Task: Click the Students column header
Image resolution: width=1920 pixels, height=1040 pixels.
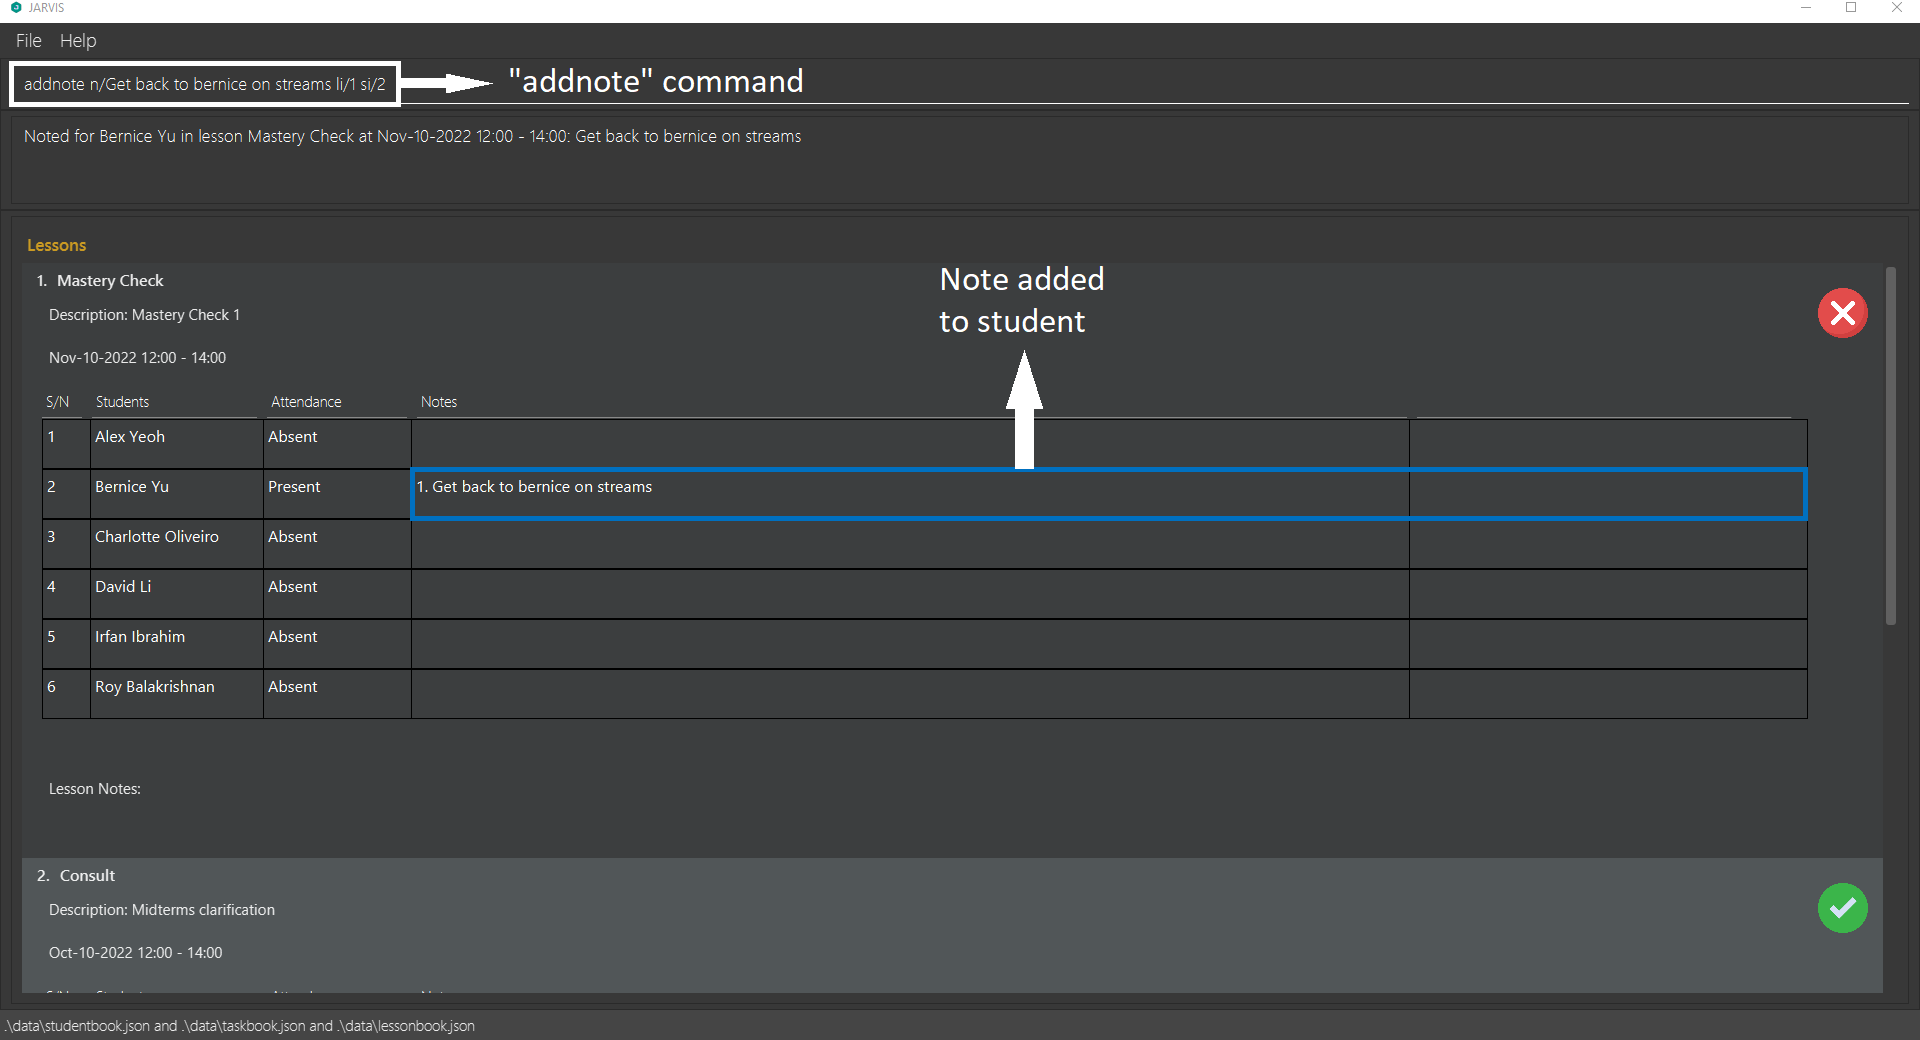Action: [122, 402]
